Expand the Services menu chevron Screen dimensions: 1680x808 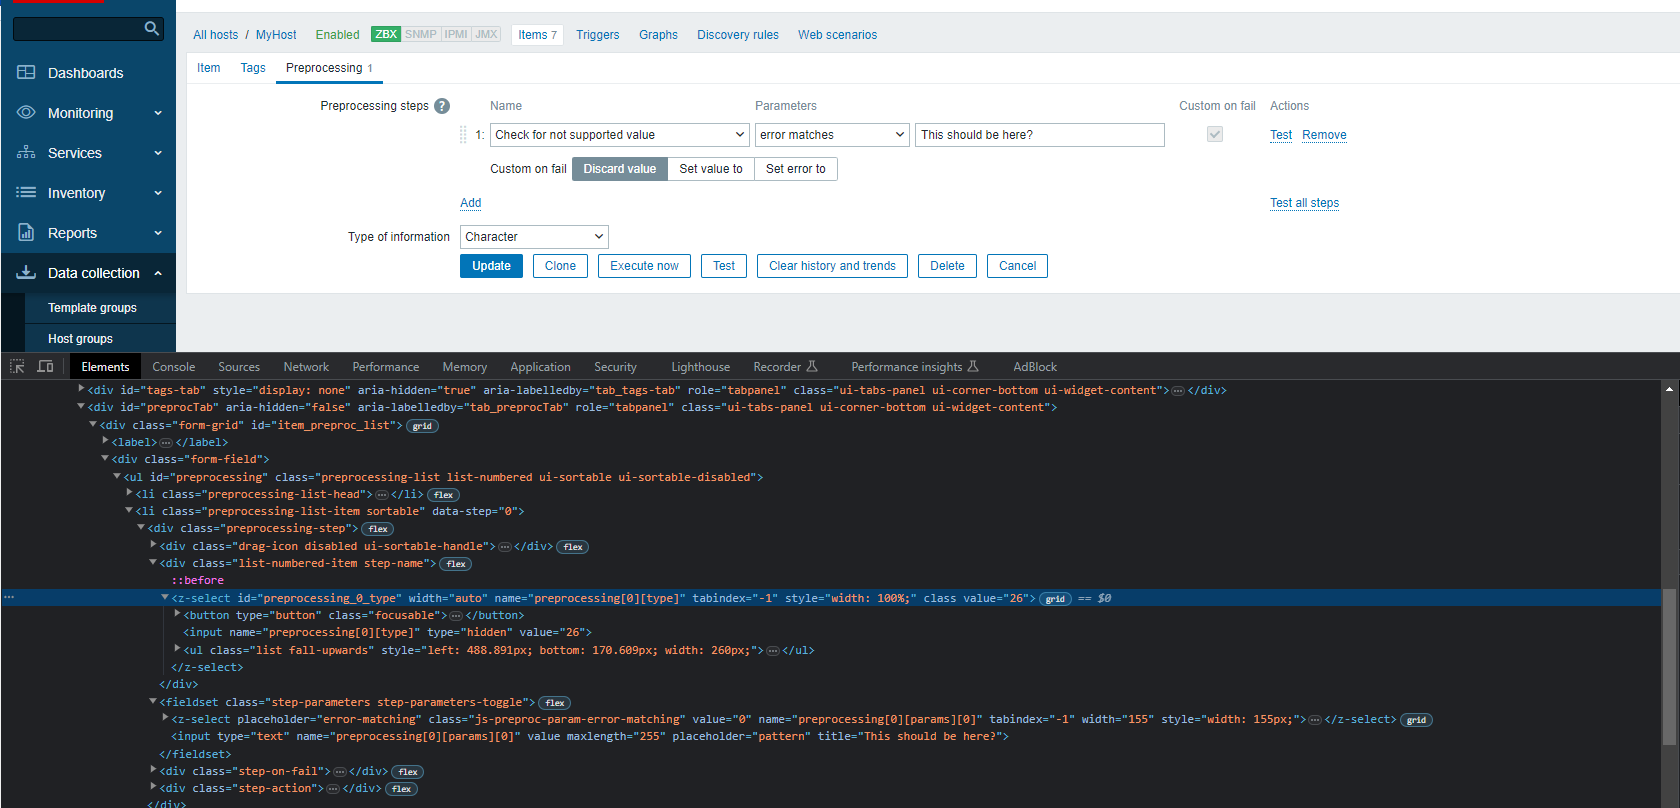click(x=158, y=153)
